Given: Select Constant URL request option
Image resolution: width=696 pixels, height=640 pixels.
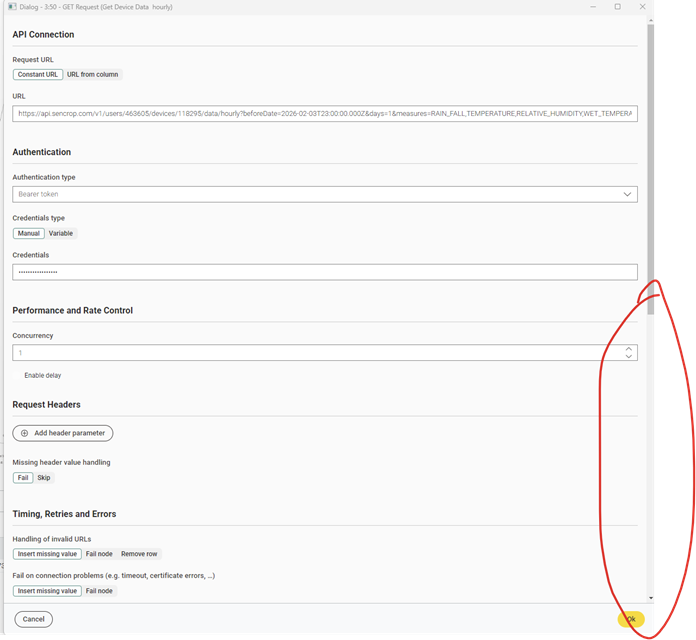Looking at the screenshot, I should tap(38, 74).
